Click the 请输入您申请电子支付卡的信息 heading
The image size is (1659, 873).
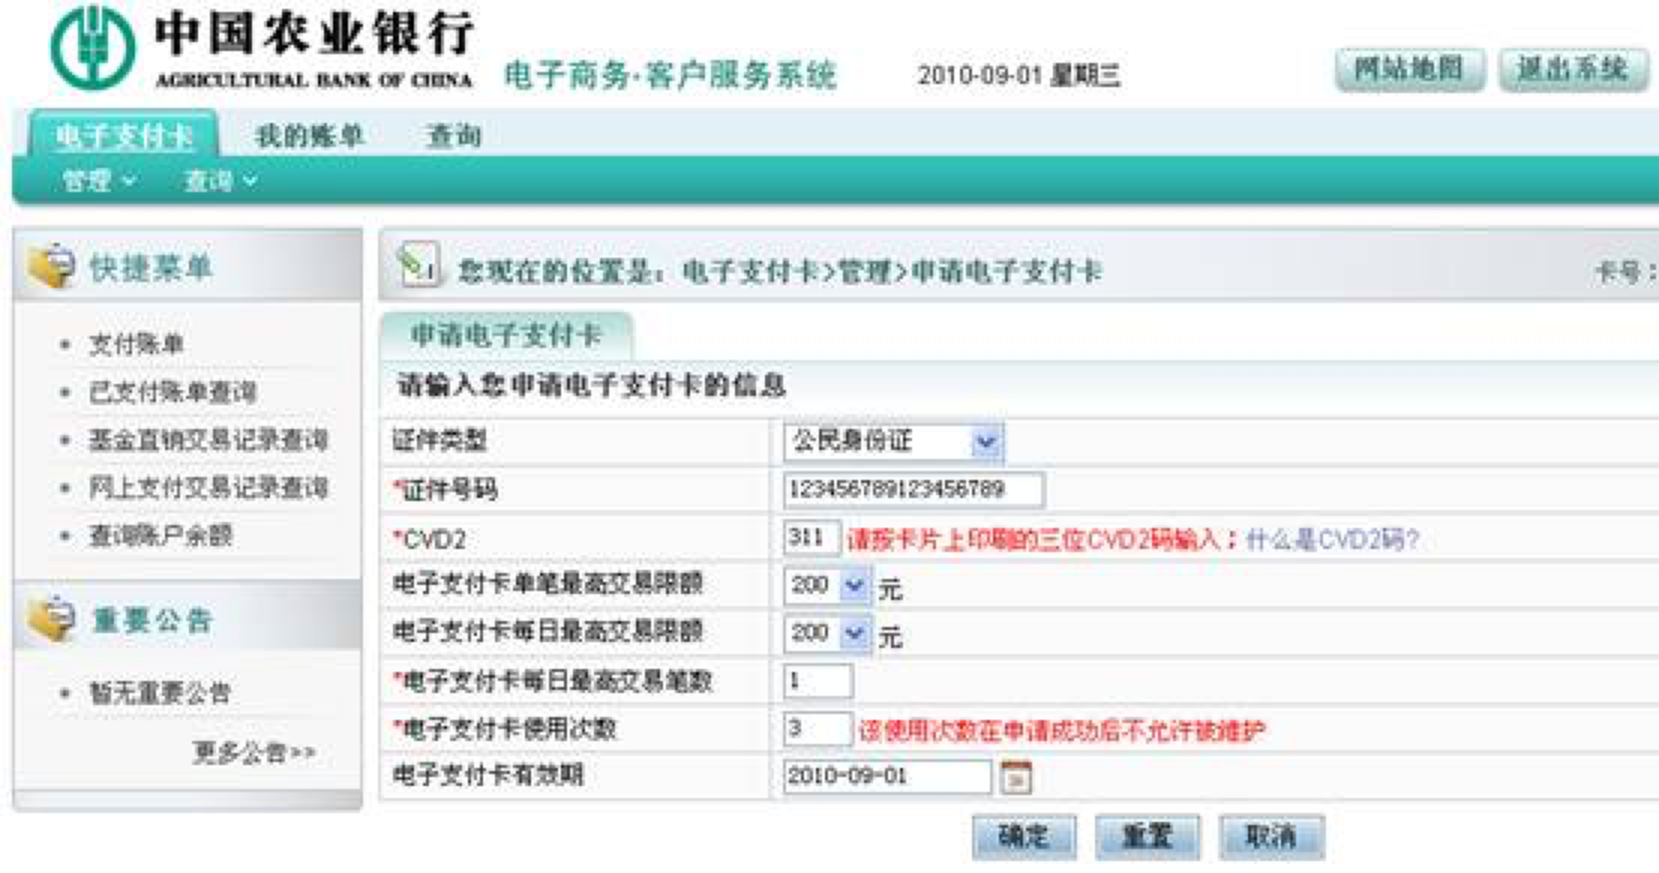[x=592, y=385]
